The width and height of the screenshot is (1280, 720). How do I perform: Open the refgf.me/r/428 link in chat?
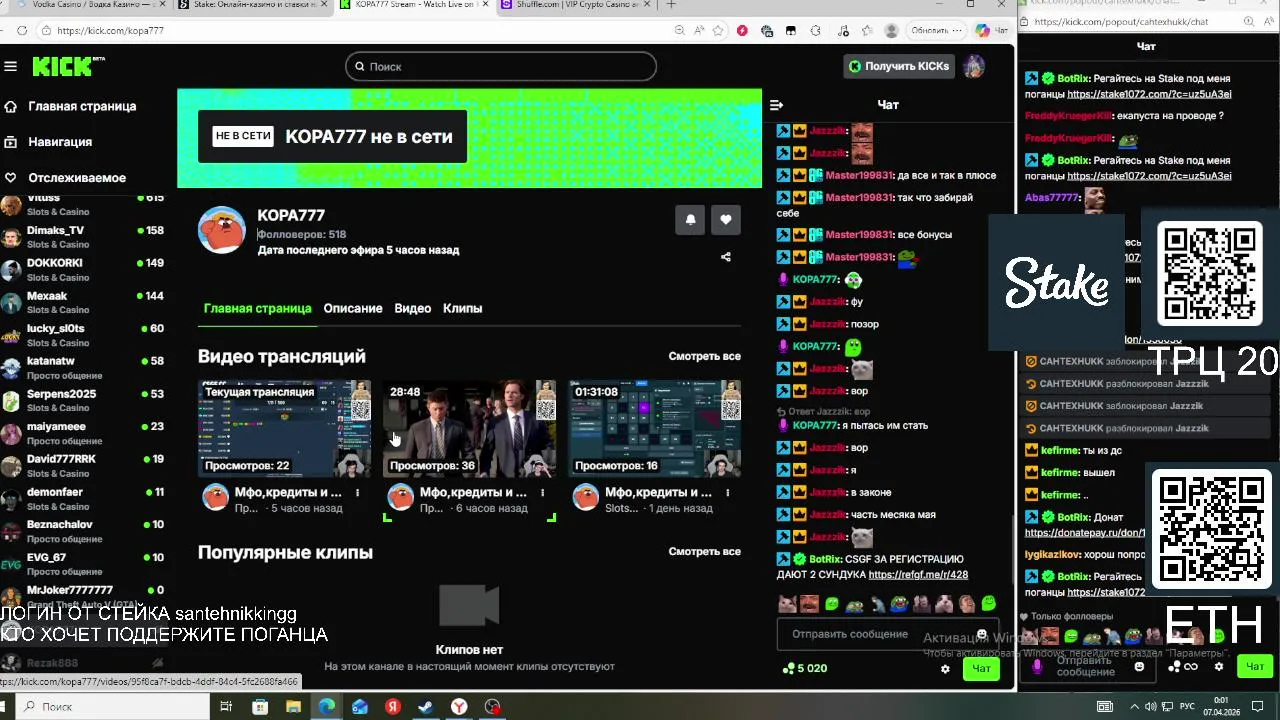coord(918,575)
